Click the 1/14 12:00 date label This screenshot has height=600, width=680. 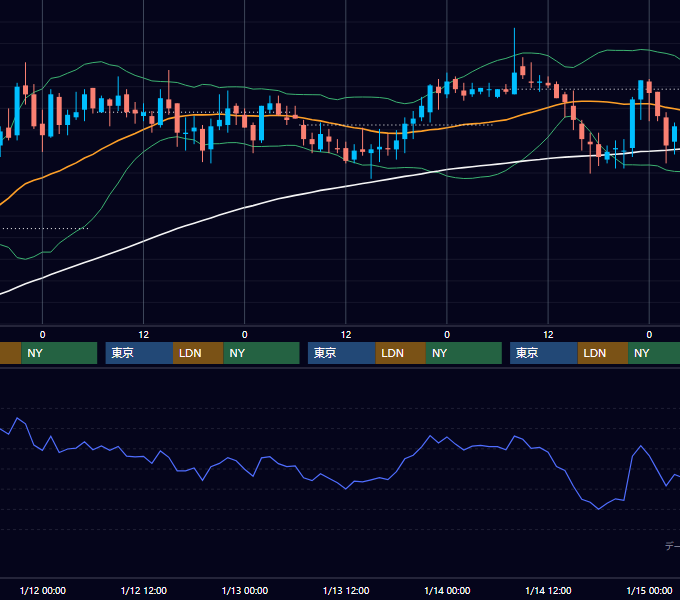(x=548, y=590)
